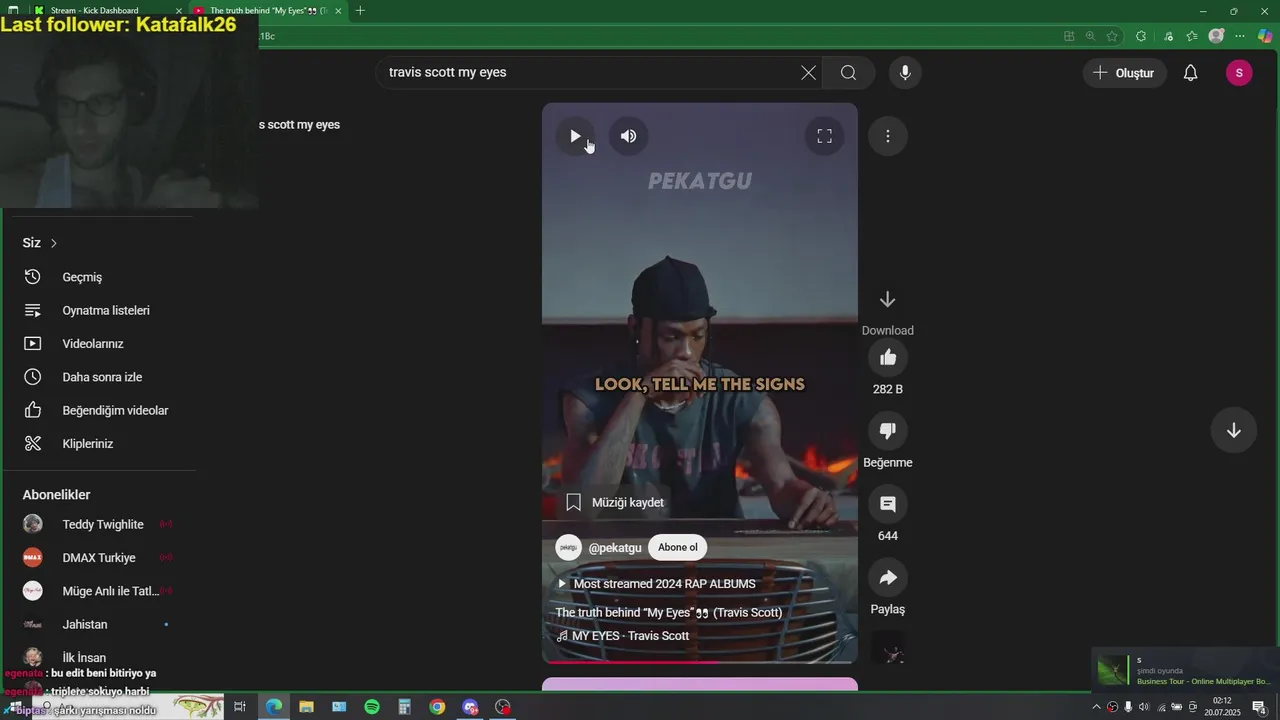Open Task View on the taskbar
The width and height of the screenshot is (1280, 720).
pyautogui.click(x=239, y=707)
